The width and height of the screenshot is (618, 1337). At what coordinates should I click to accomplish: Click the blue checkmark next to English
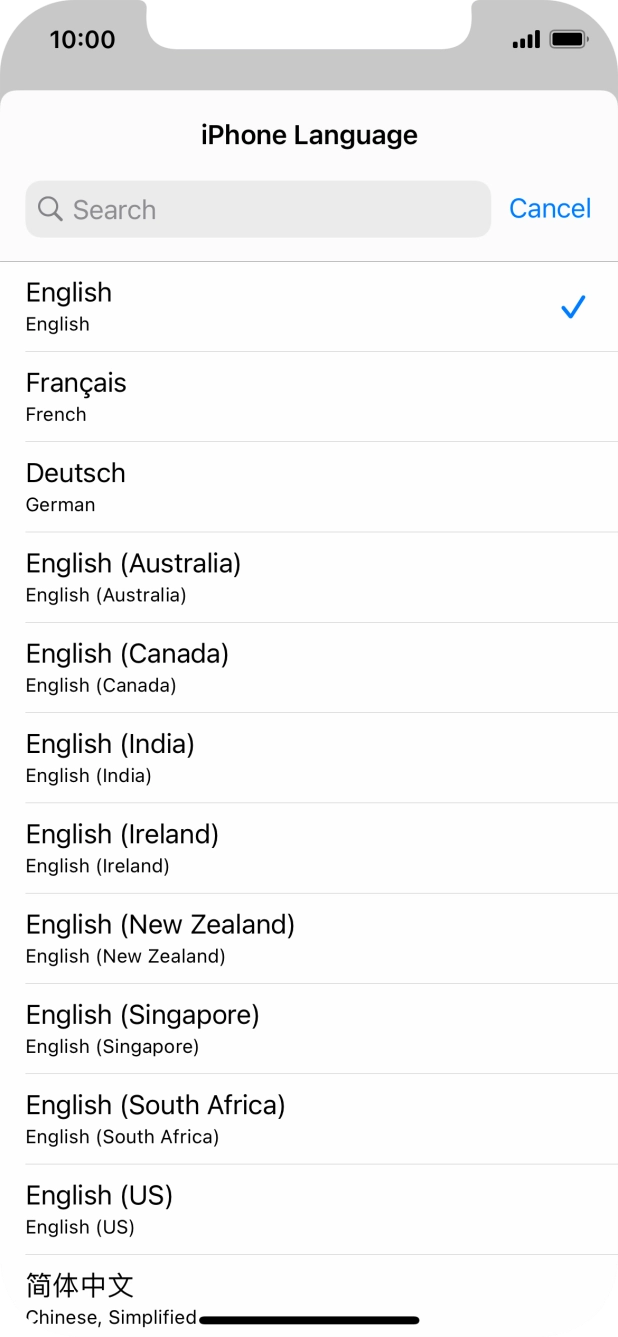click(x=573, y=306)
